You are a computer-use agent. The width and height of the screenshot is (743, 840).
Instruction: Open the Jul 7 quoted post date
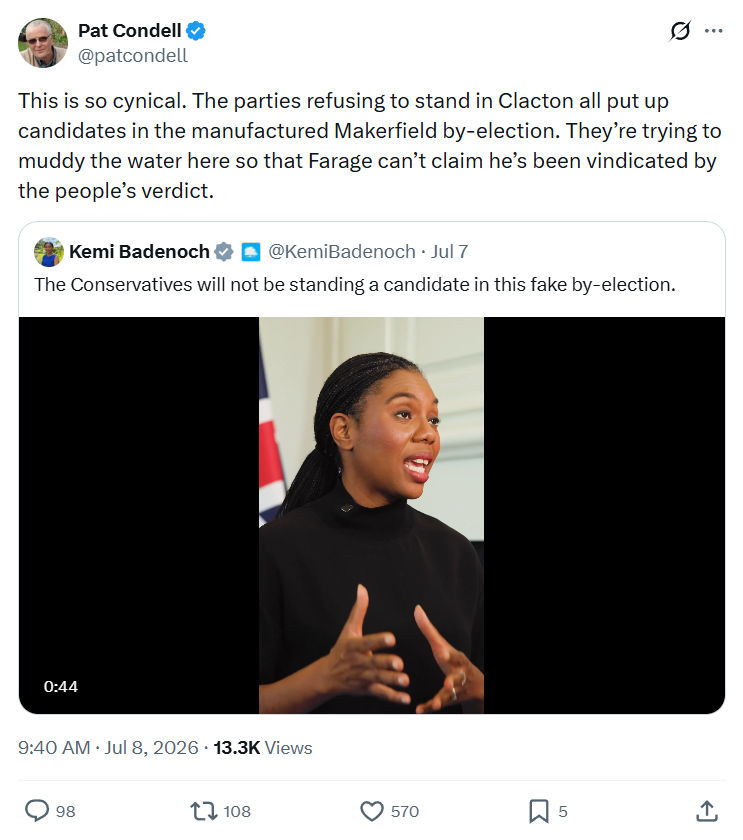click(449, 252)
